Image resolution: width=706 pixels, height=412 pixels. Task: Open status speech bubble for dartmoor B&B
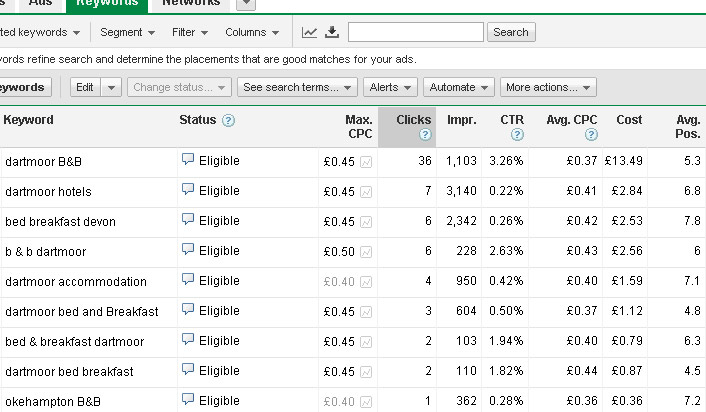[x=188, y=159]
